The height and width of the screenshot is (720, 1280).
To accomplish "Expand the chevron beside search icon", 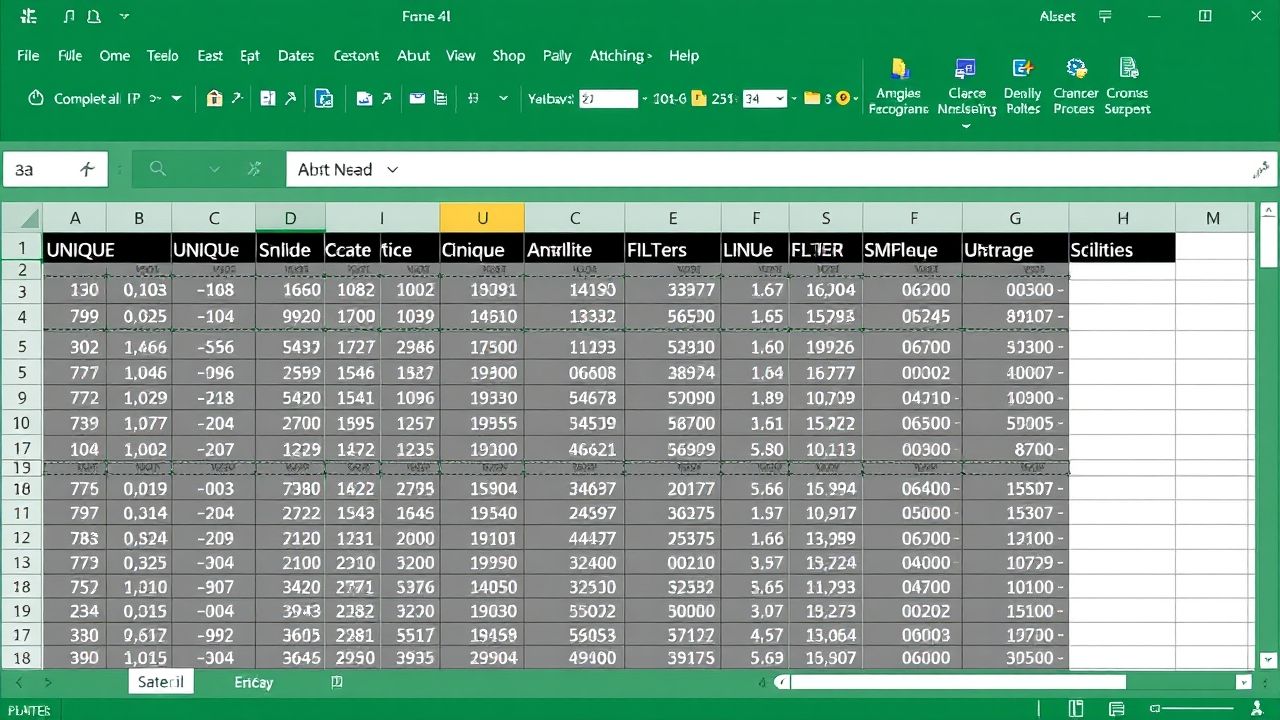I will (x=213, y=170).
